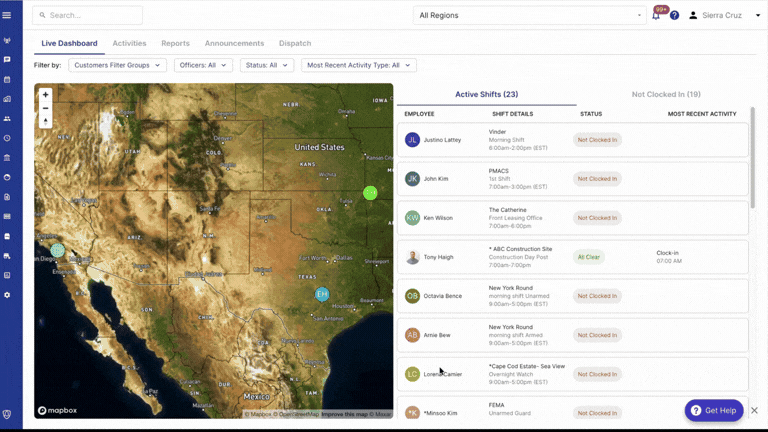Screen dimensions: 768x432
Task: Click Not Clocked In status for John Kim
Action: [x=597, y=179]
